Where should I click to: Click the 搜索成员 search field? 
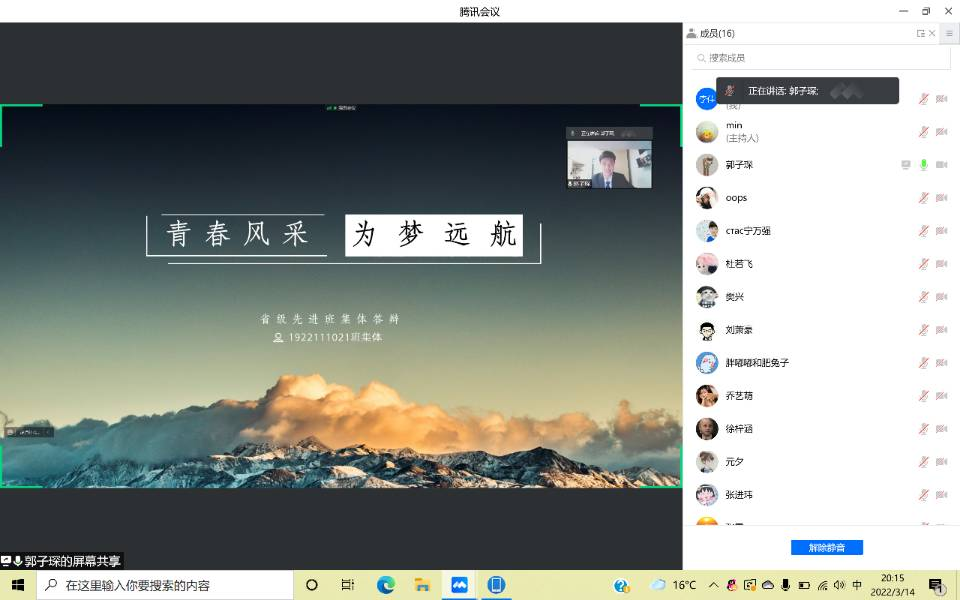click(x=820, y=57)
